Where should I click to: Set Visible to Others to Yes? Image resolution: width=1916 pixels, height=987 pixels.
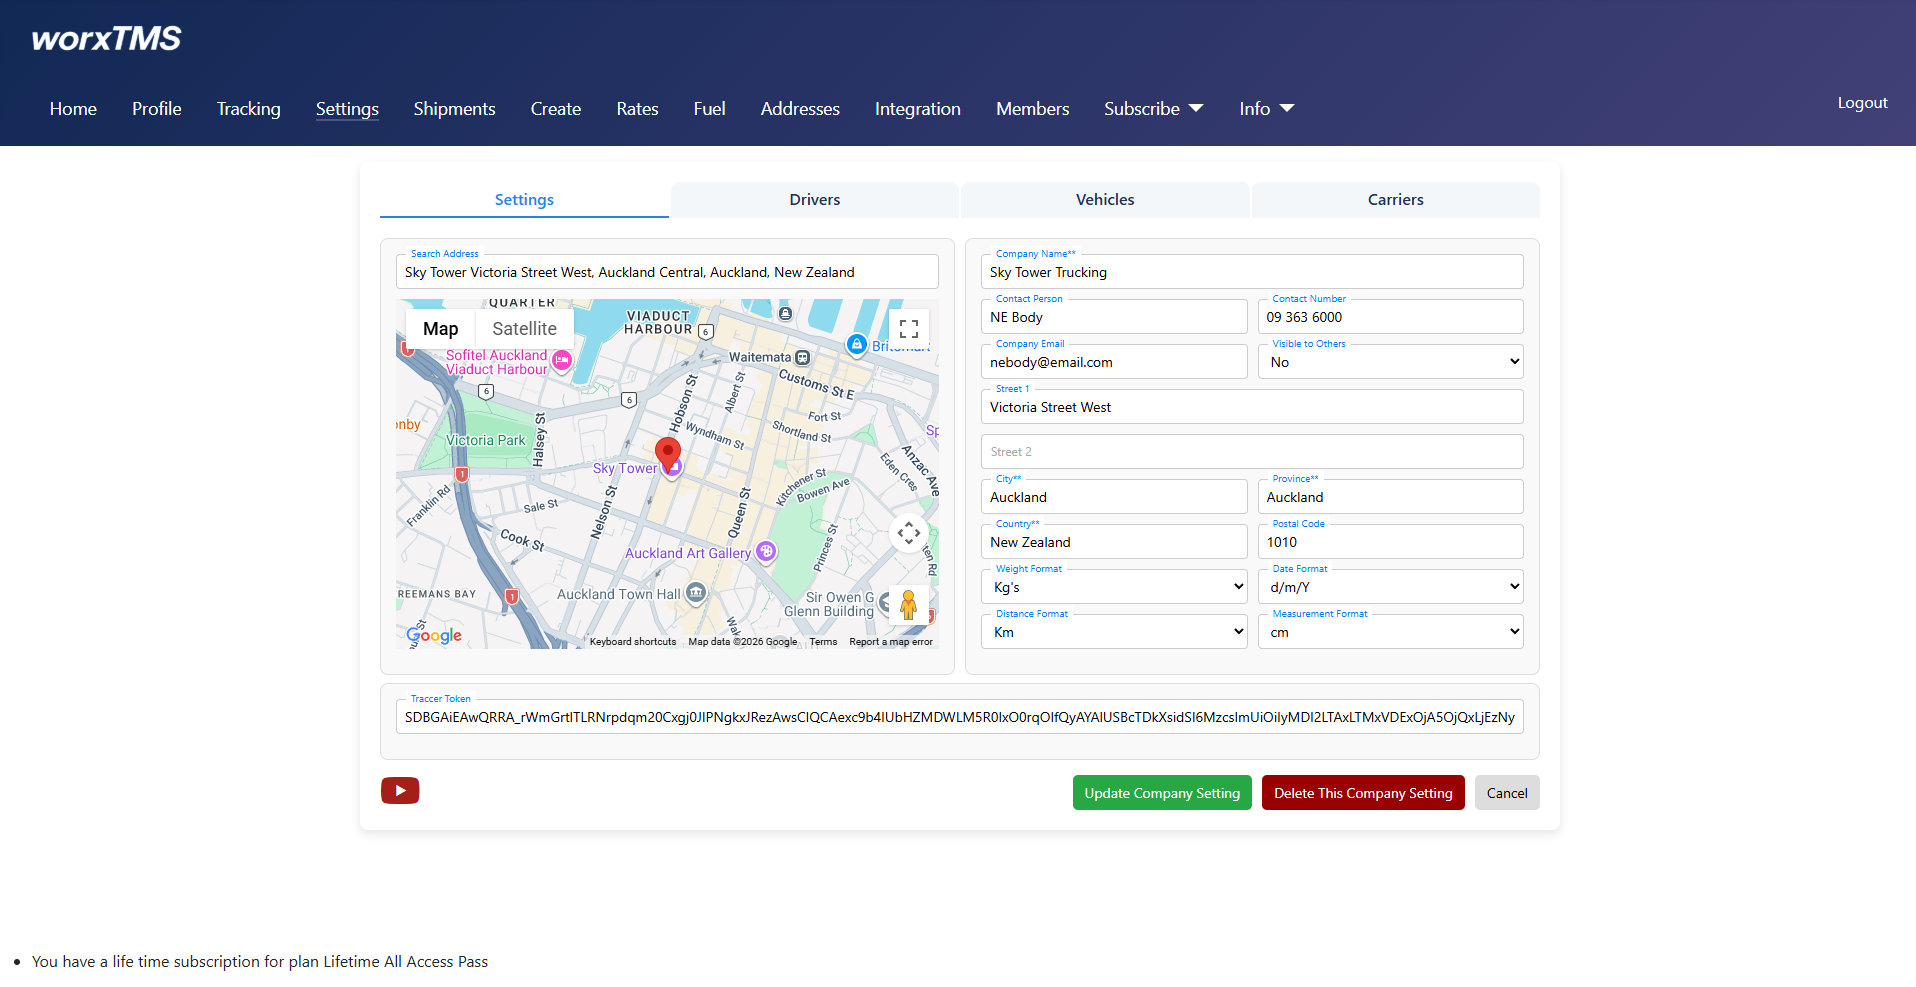(x=1390, y=361)
